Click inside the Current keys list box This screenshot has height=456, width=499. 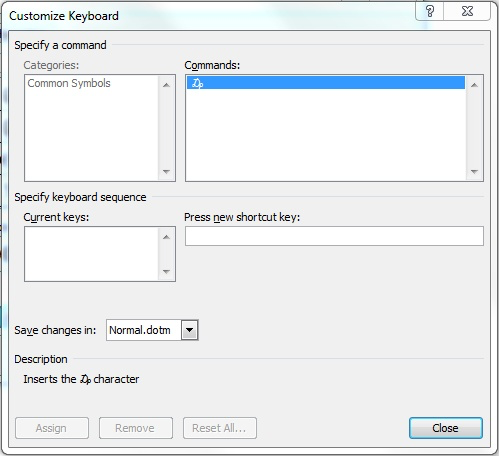(x=92, y=254)
